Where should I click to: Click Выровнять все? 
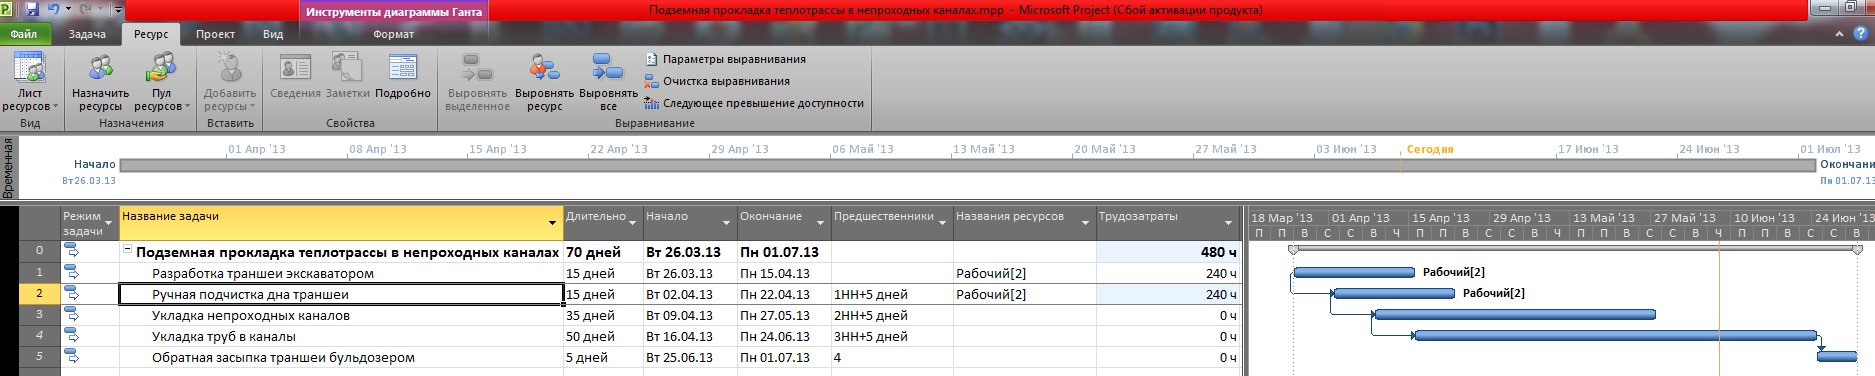click(x=608, y=82)
